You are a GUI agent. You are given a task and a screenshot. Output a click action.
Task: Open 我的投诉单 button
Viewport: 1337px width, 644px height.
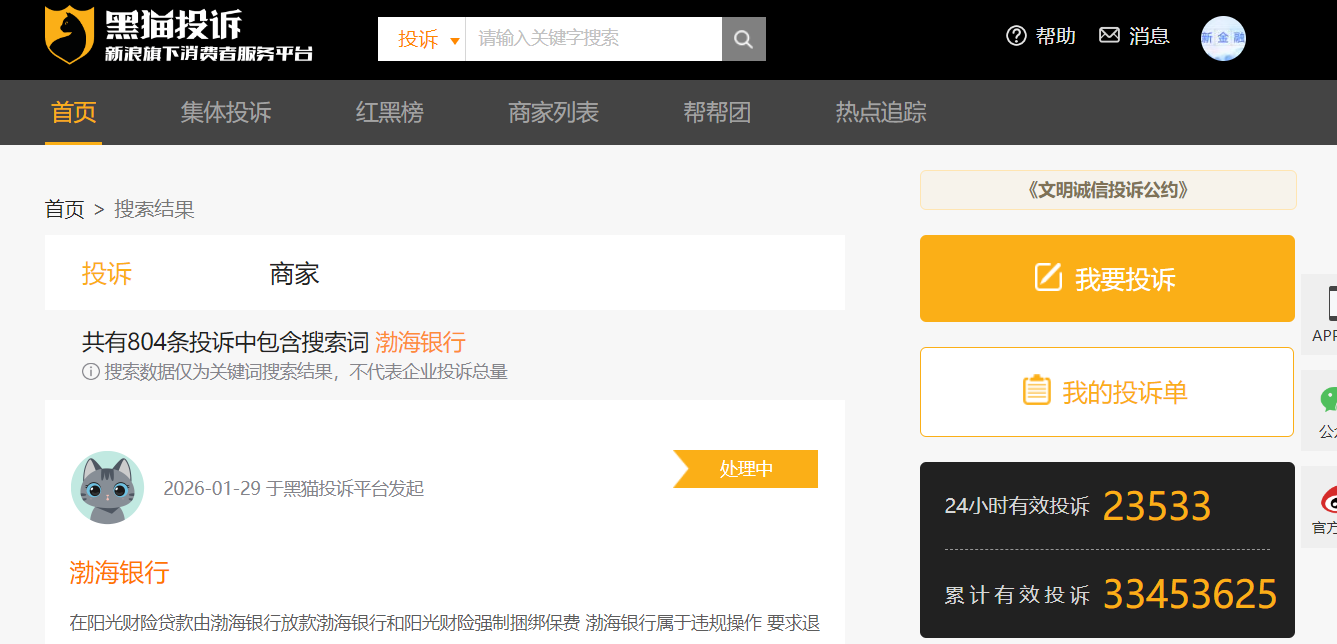[x=1107, y=392]
